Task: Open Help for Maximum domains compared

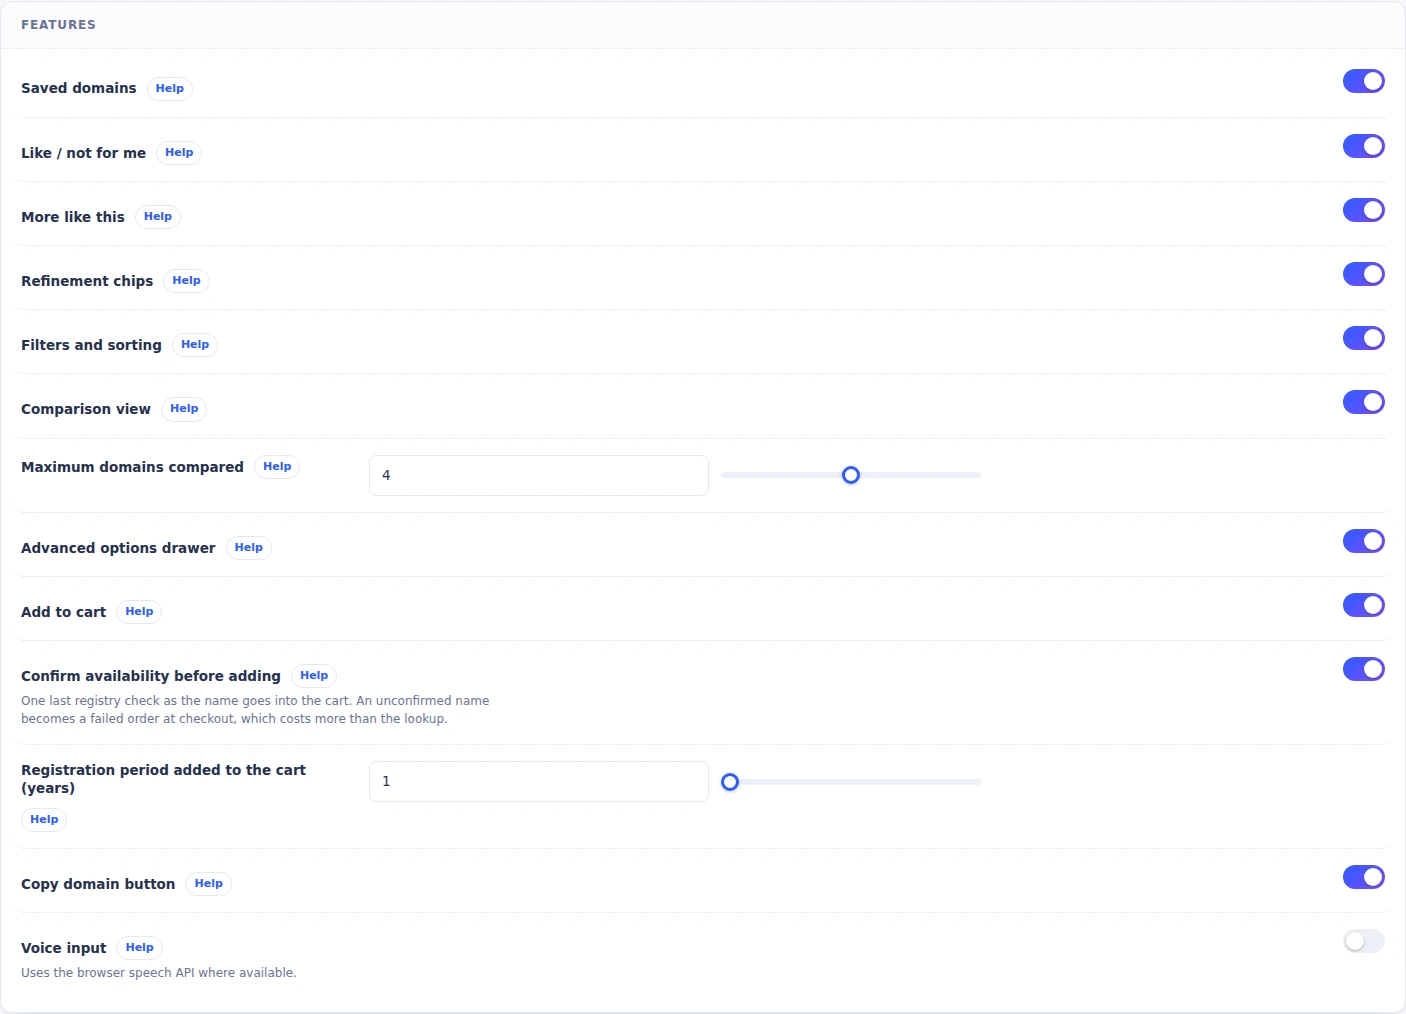Action: tap(277, 466)
